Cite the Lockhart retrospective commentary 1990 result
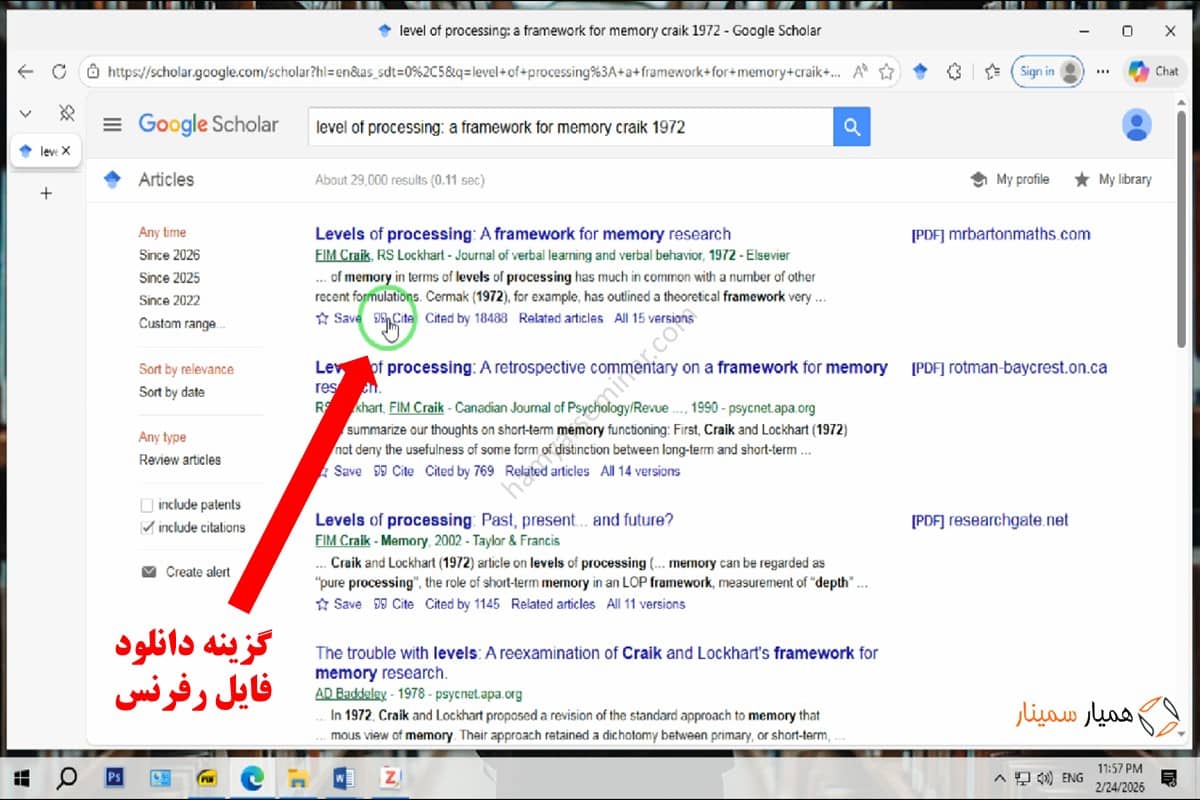Image resolution: width=1200 pixels, height=800 pixels. (394, 471)
